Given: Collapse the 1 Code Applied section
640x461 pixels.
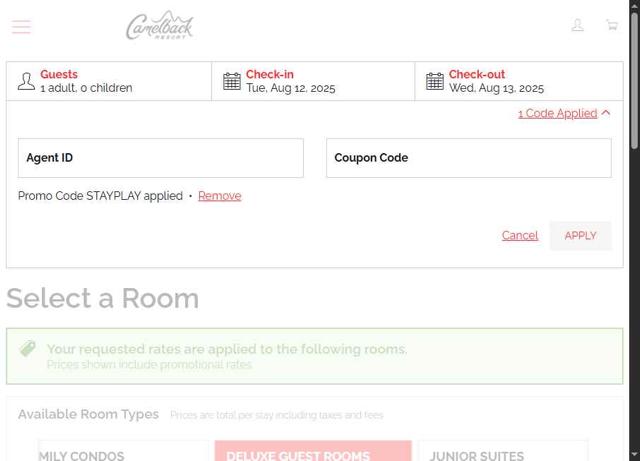Looking at the screenshot, I should click(x=564, y=113).
